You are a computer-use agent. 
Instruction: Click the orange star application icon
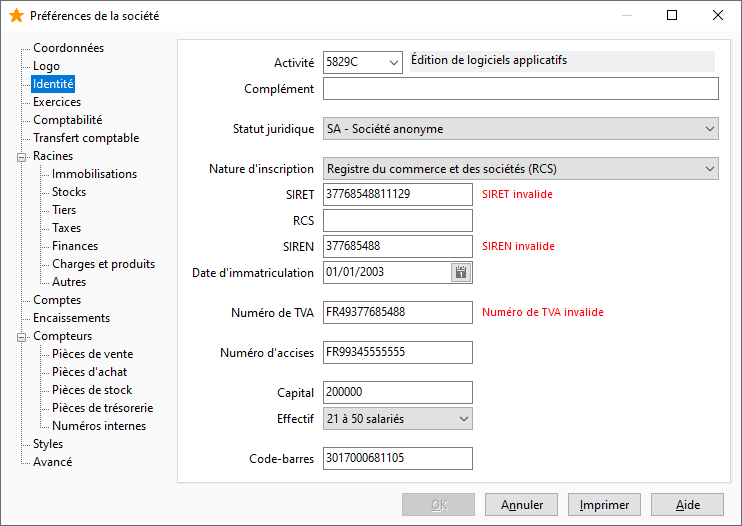coord(16,16)
